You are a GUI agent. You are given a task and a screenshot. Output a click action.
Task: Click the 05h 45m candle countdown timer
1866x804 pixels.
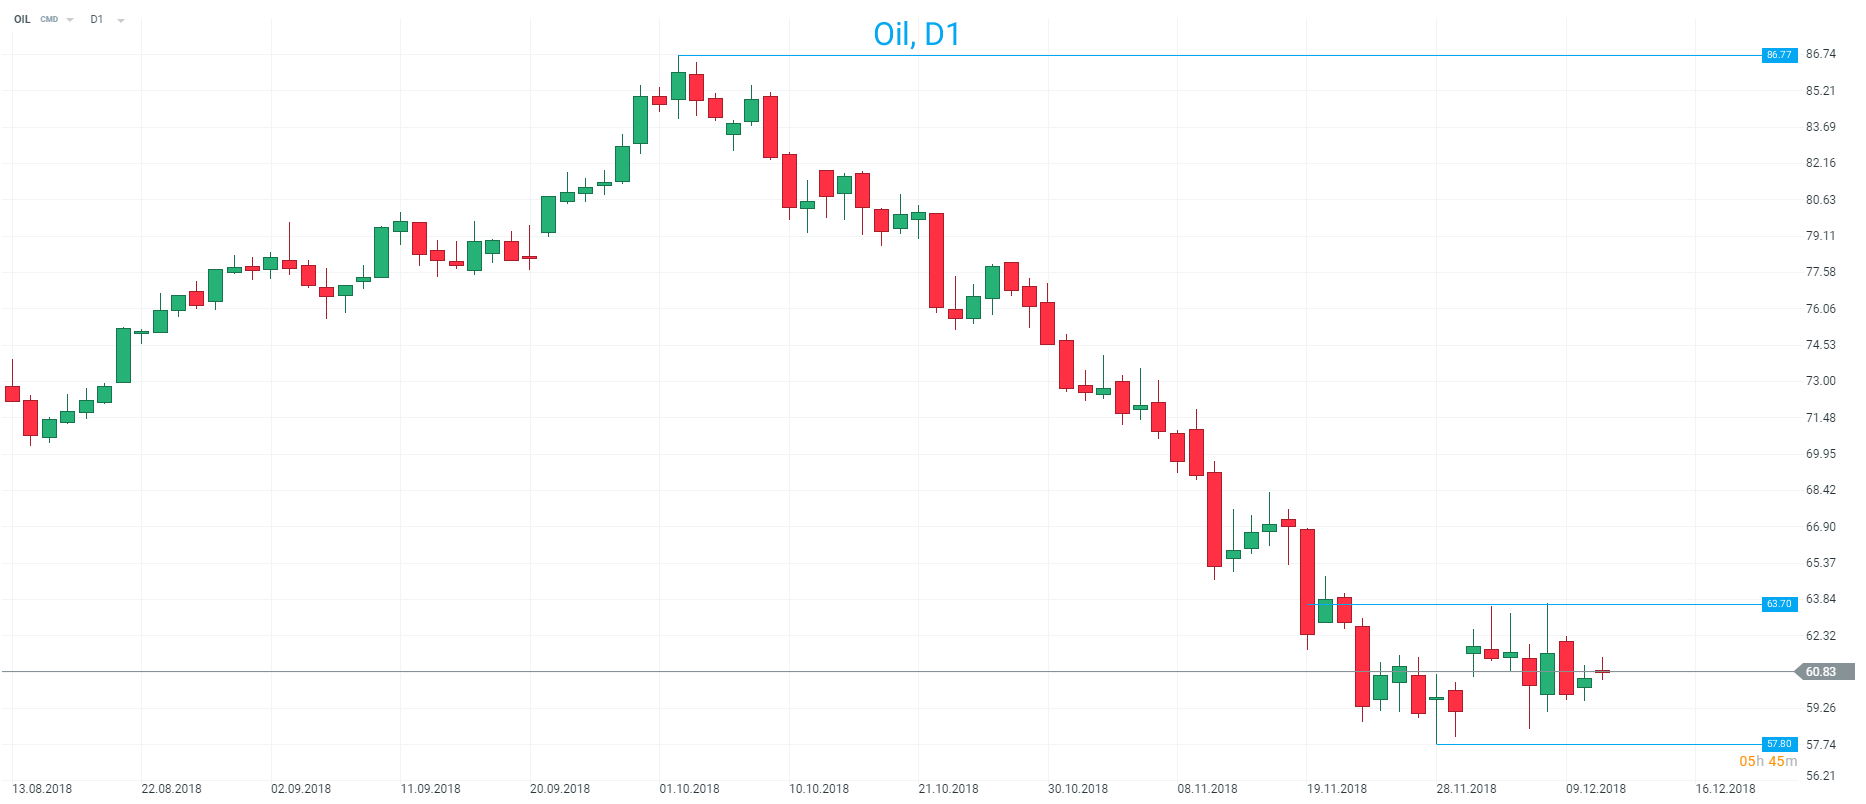[x=1768, y=761]
